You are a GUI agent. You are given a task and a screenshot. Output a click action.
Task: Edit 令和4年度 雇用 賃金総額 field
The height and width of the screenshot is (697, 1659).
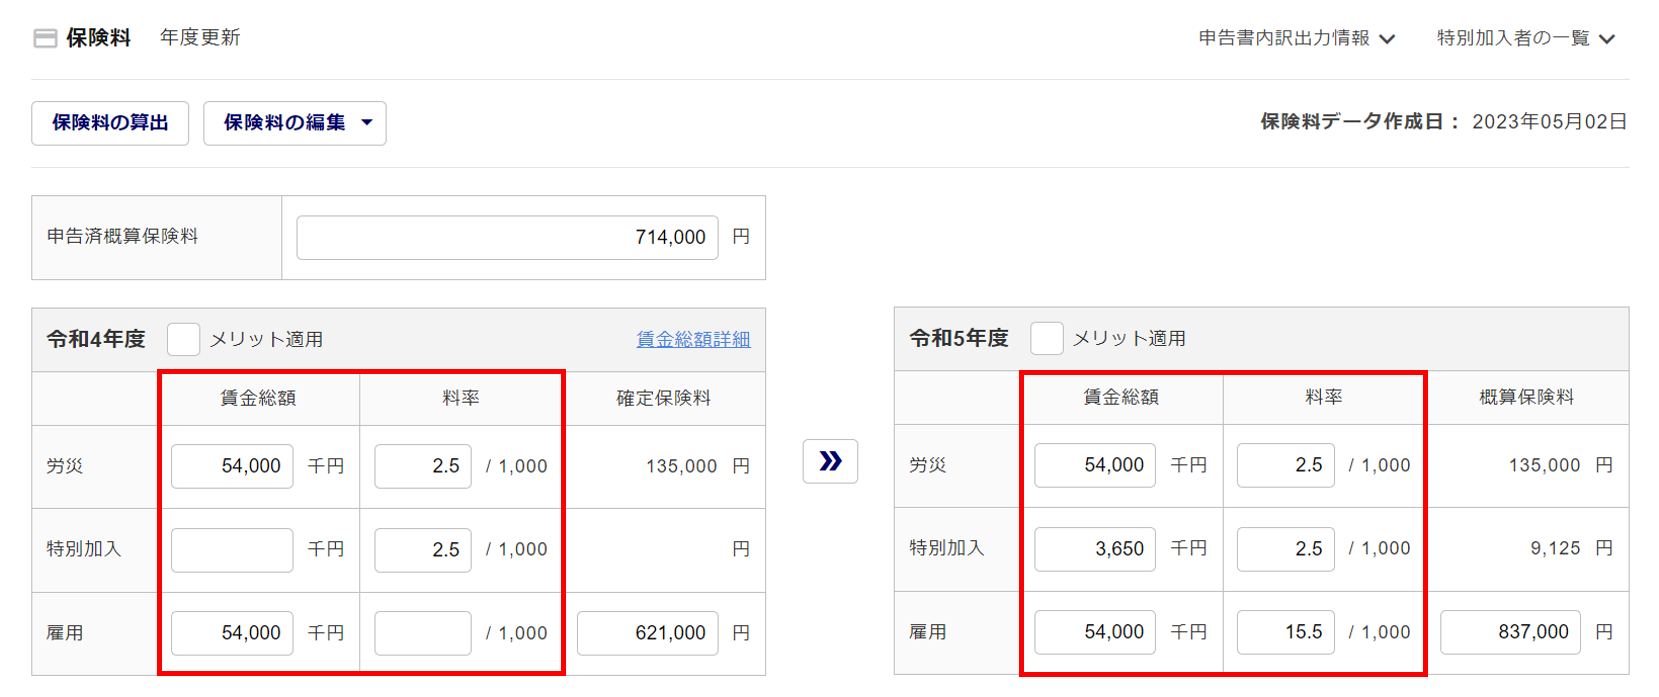[232, 633]
